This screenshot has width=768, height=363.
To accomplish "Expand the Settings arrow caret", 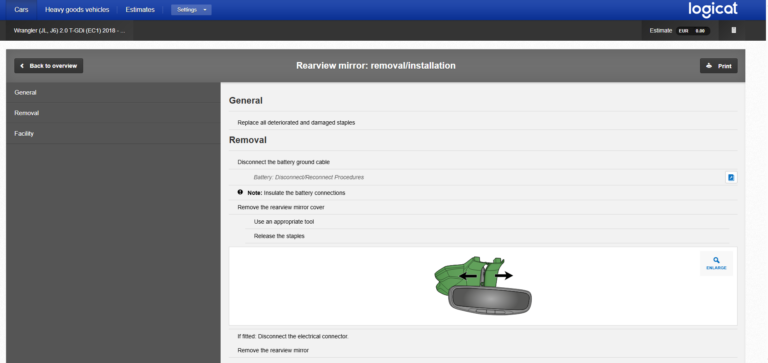I will coord(205,10).
